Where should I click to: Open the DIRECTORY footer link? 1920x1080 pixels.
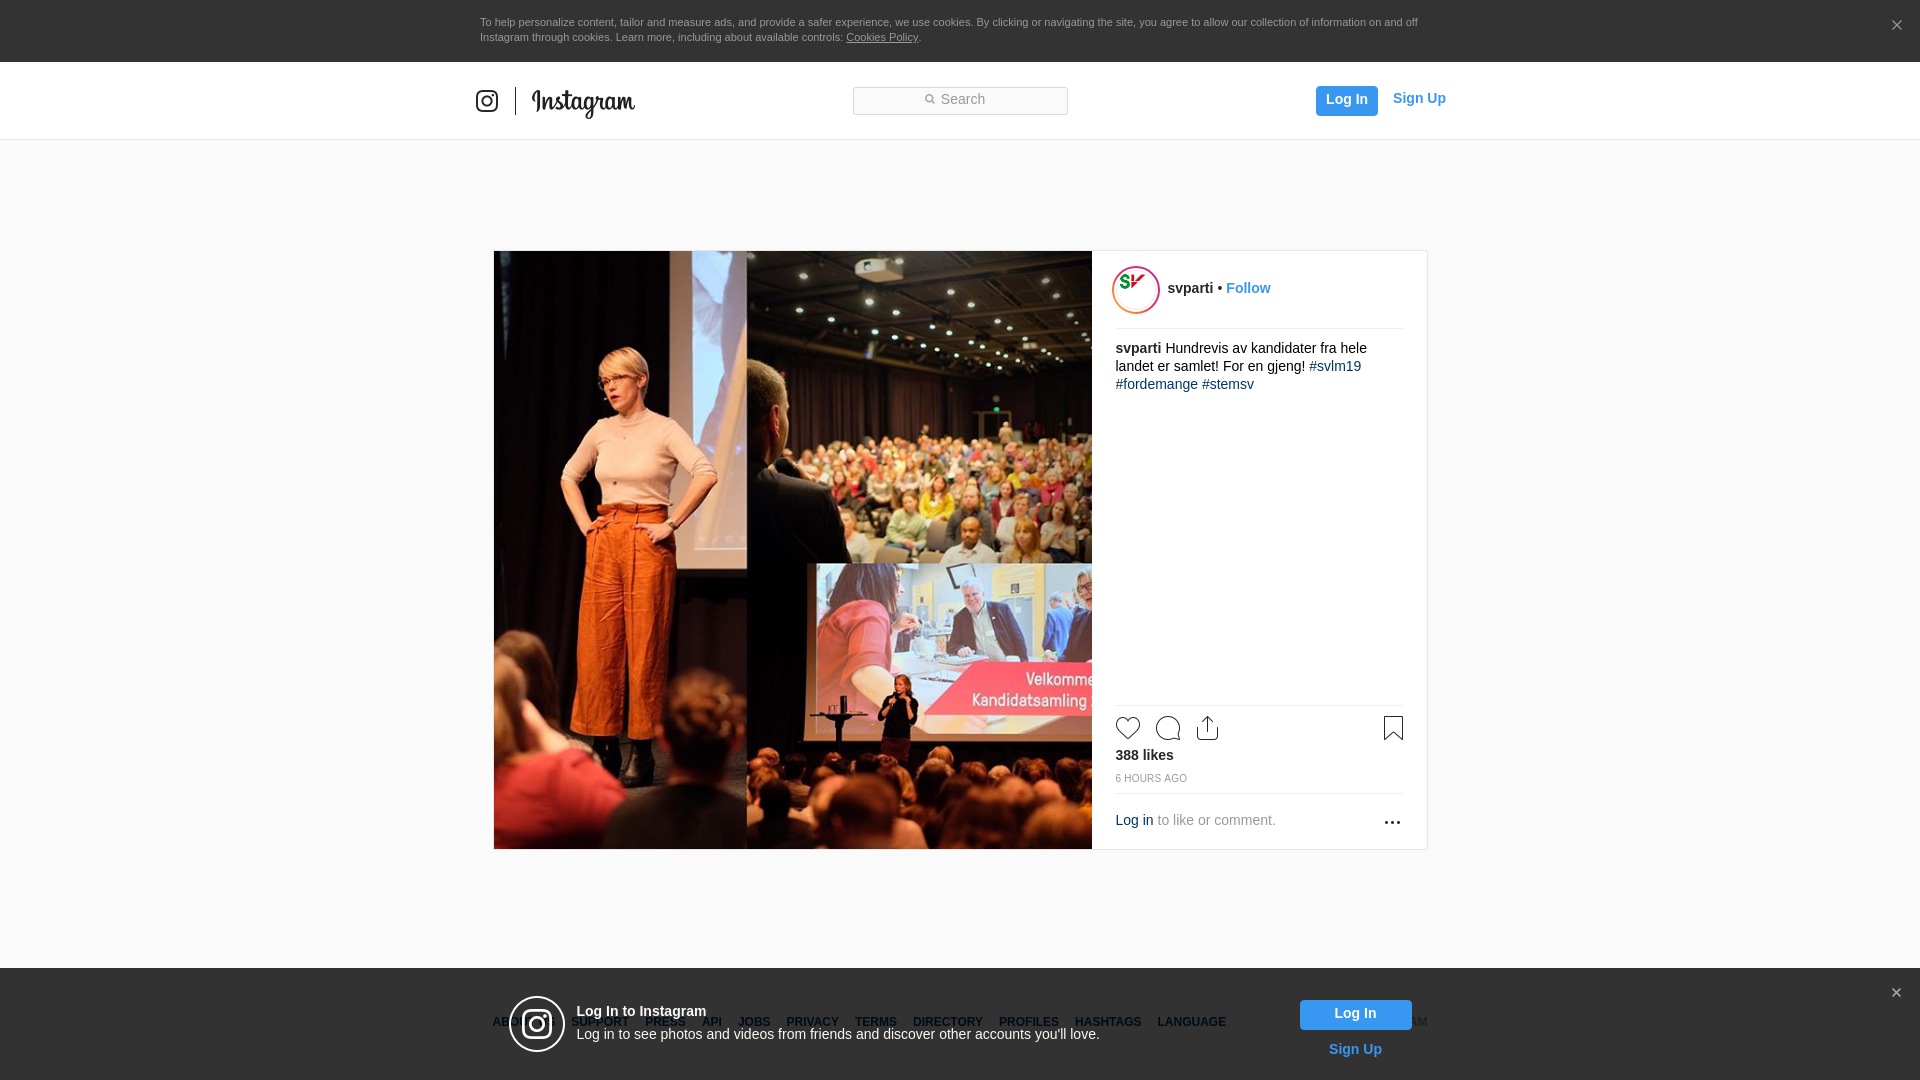pos(947,1022)
